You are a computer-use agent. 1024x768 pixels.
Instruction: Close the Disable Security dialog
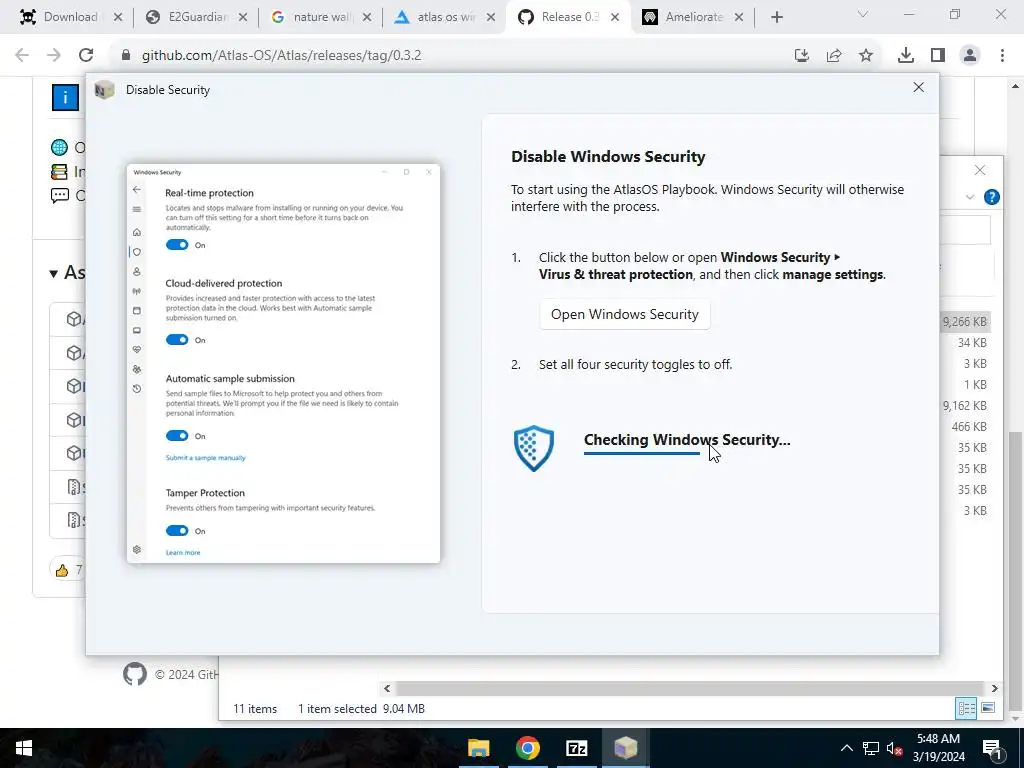(x=918, y=88)
